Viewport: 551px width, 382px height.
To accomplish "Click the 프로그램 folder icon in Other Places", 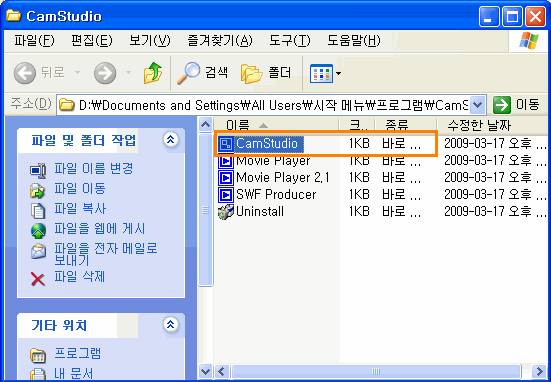I will pyautogui.click(x=38, y=355).
